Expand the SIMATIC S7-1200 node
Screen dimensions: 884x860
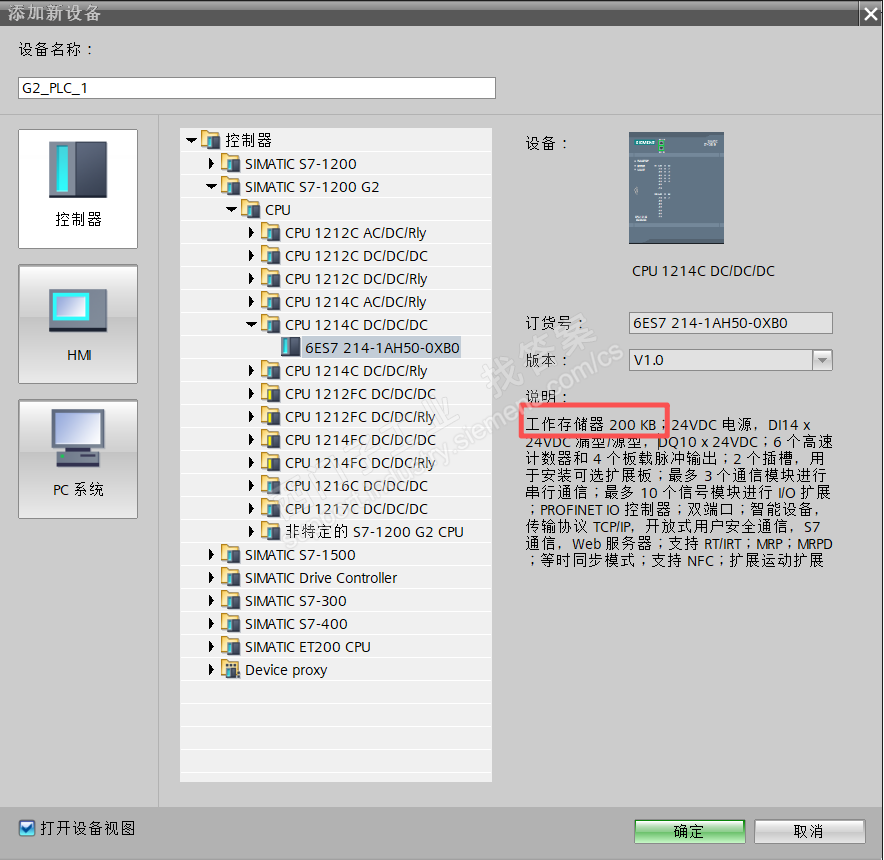[x=211, y=164]
